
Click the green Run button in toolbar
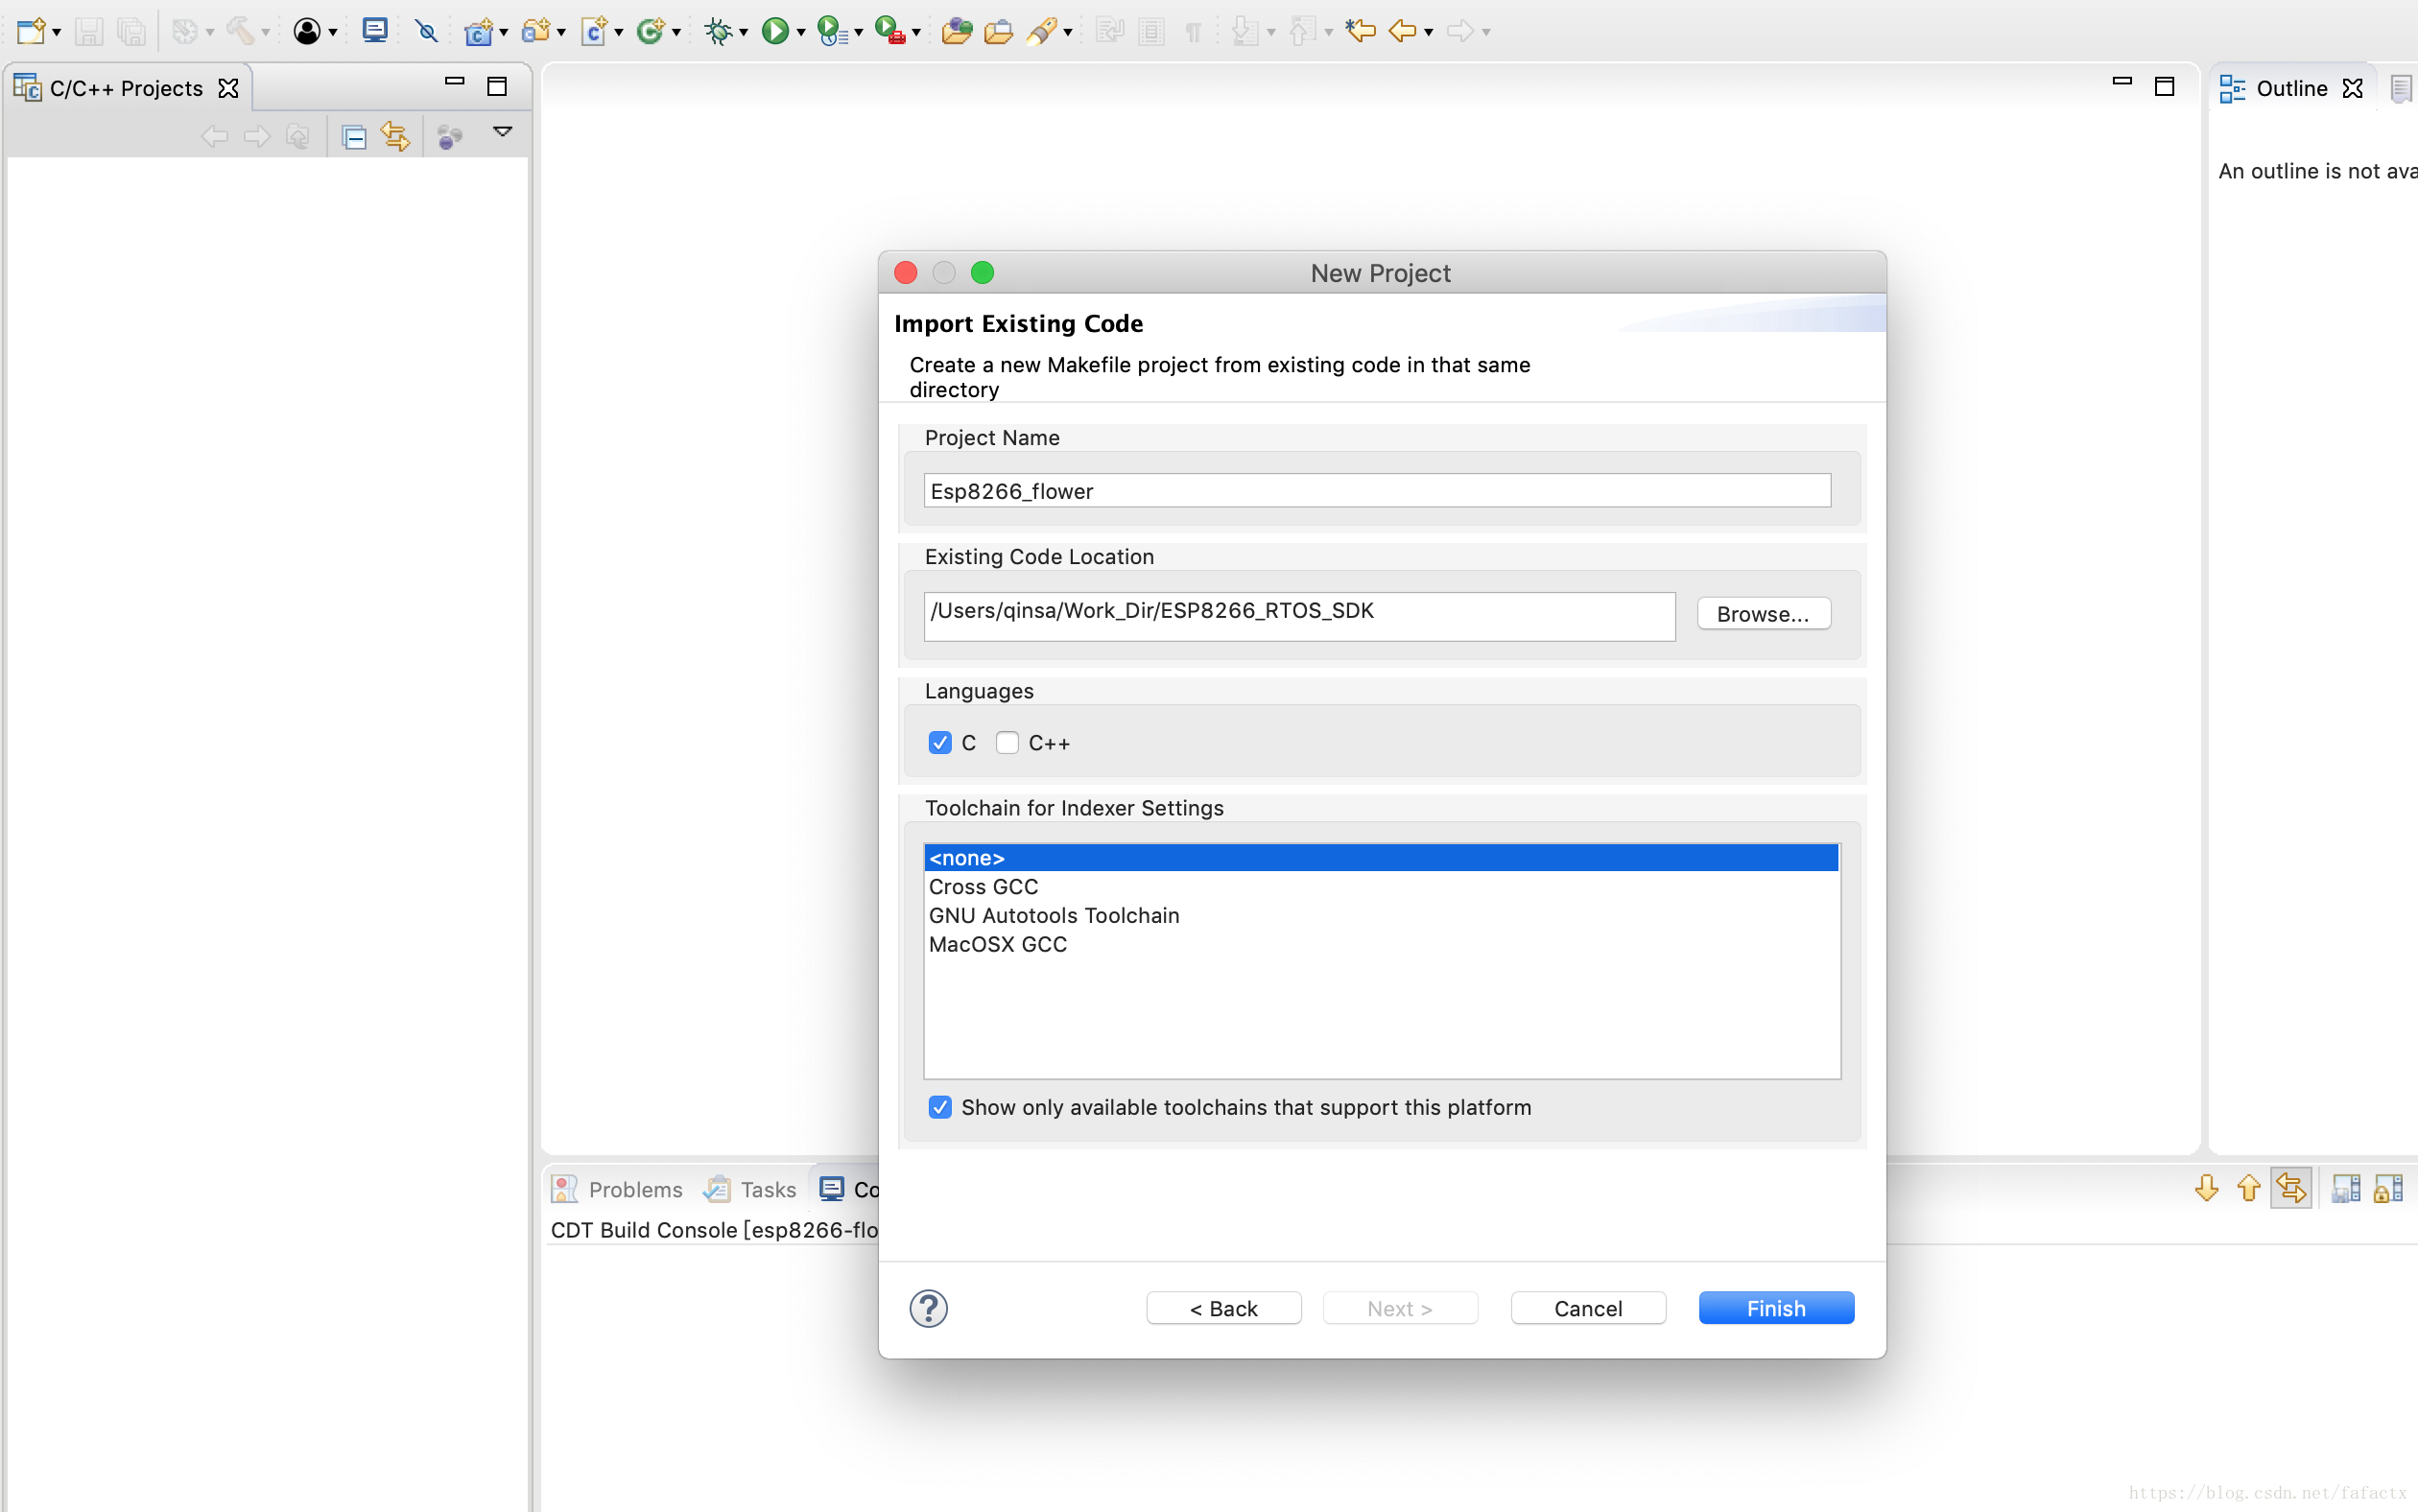click(x=774, y=31)
